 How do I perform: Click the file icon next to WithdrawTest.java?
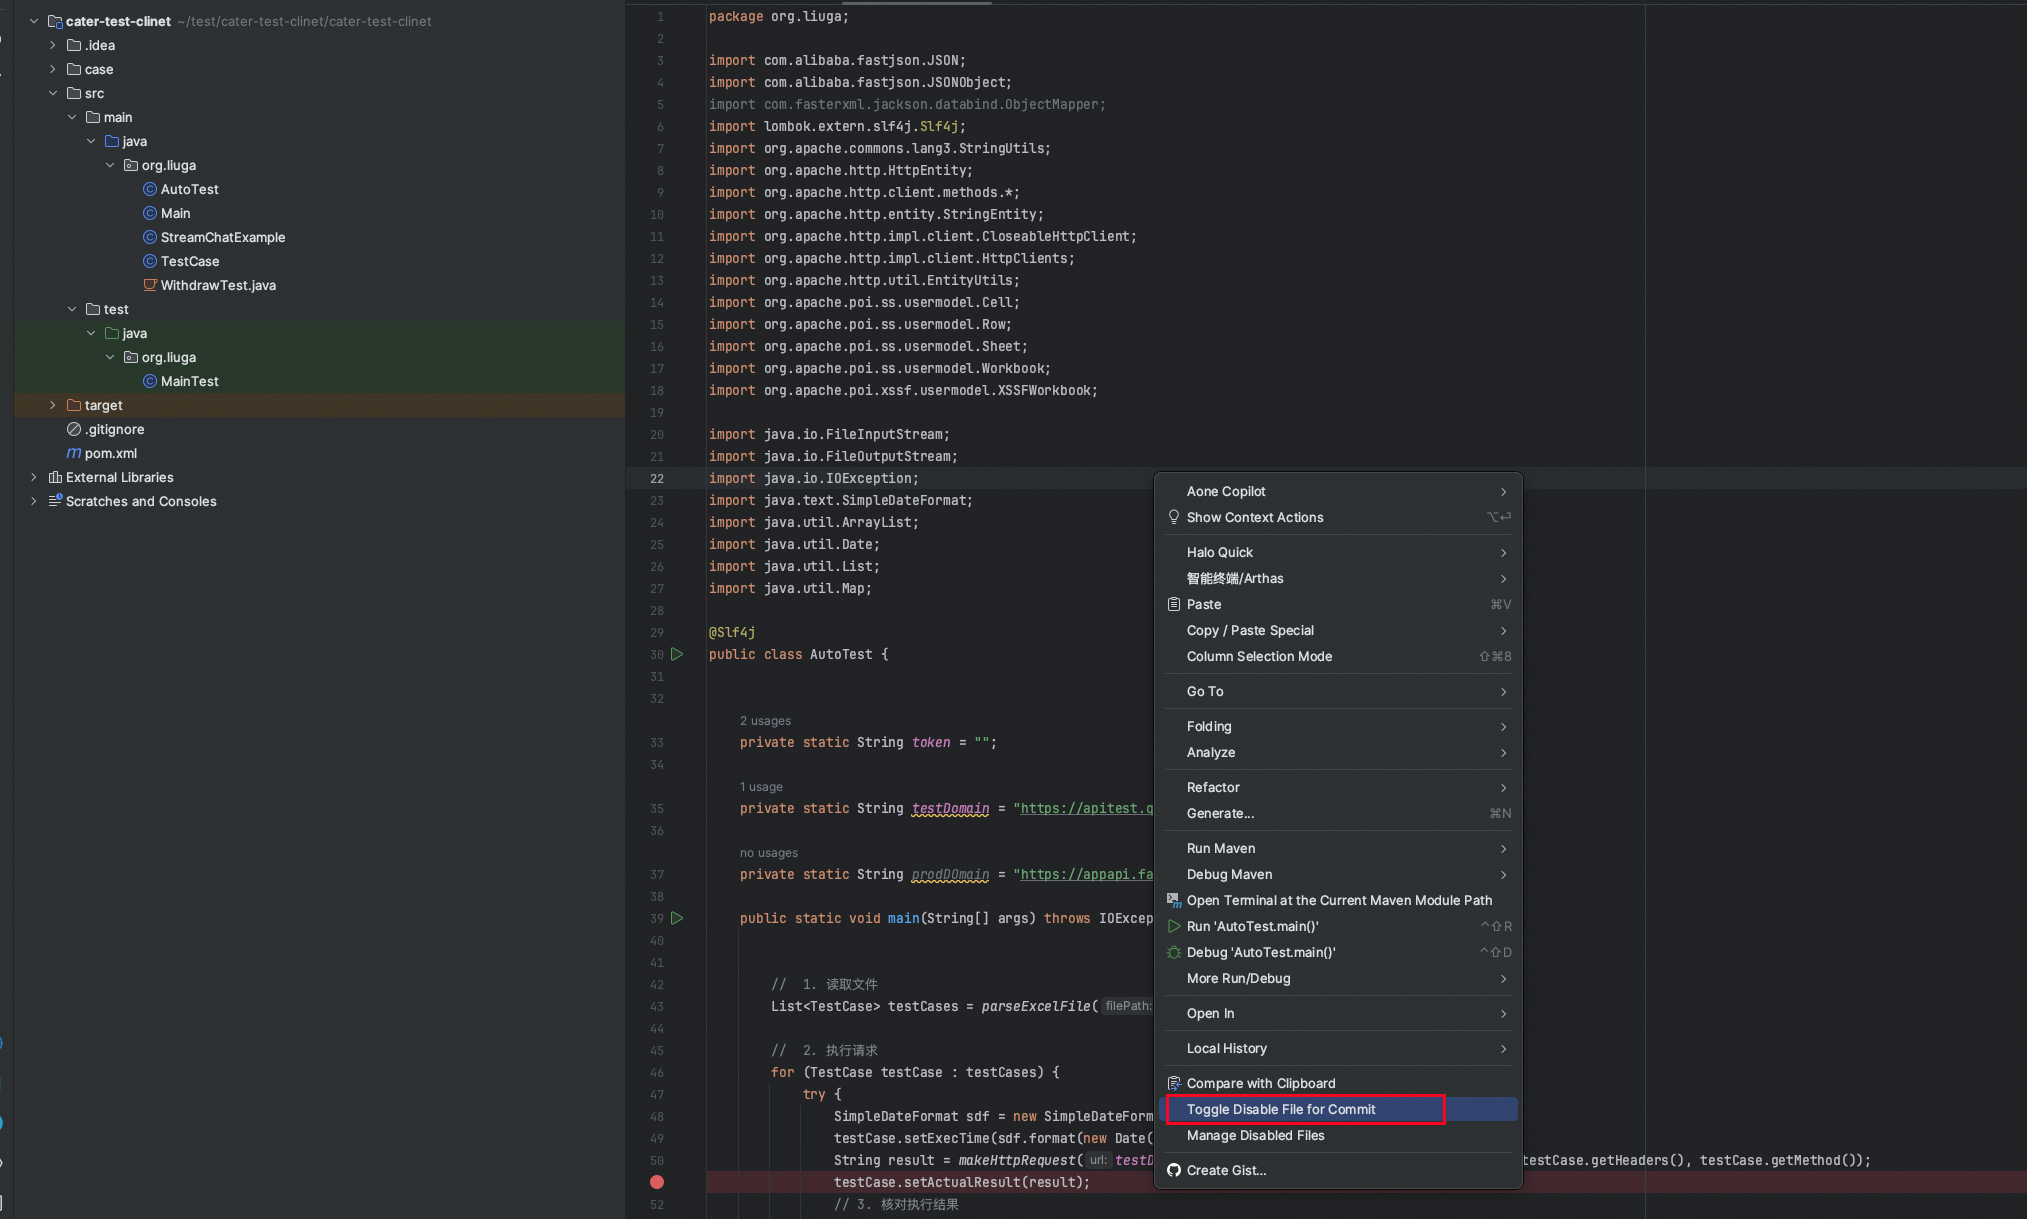150,285
